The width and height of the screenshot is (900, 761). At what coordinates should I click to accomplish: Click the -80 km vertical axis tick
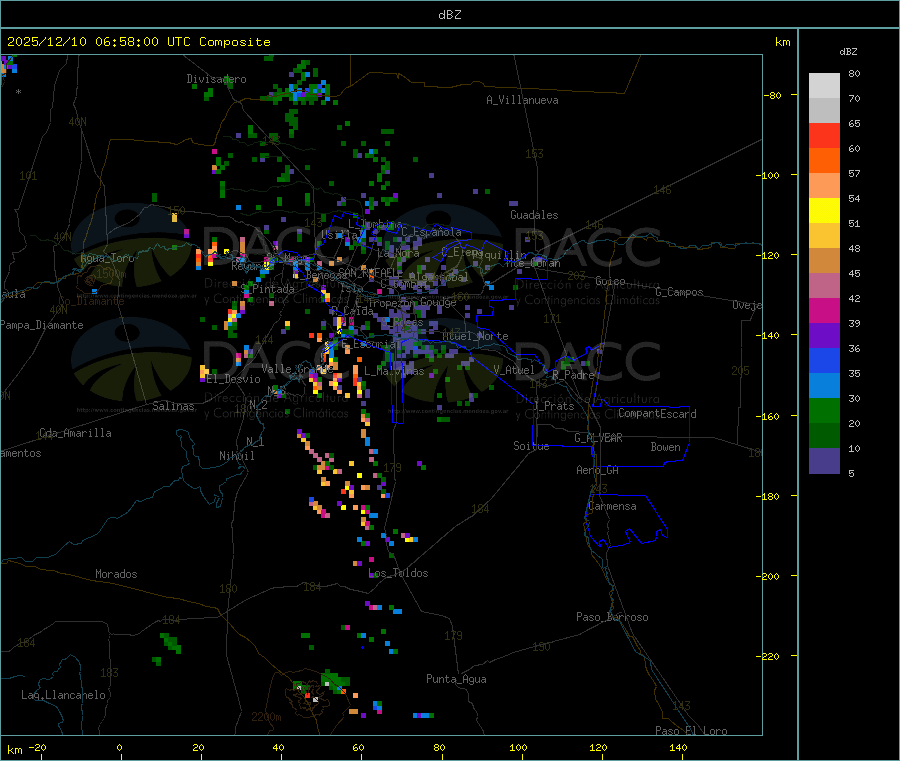coord(772,95)
